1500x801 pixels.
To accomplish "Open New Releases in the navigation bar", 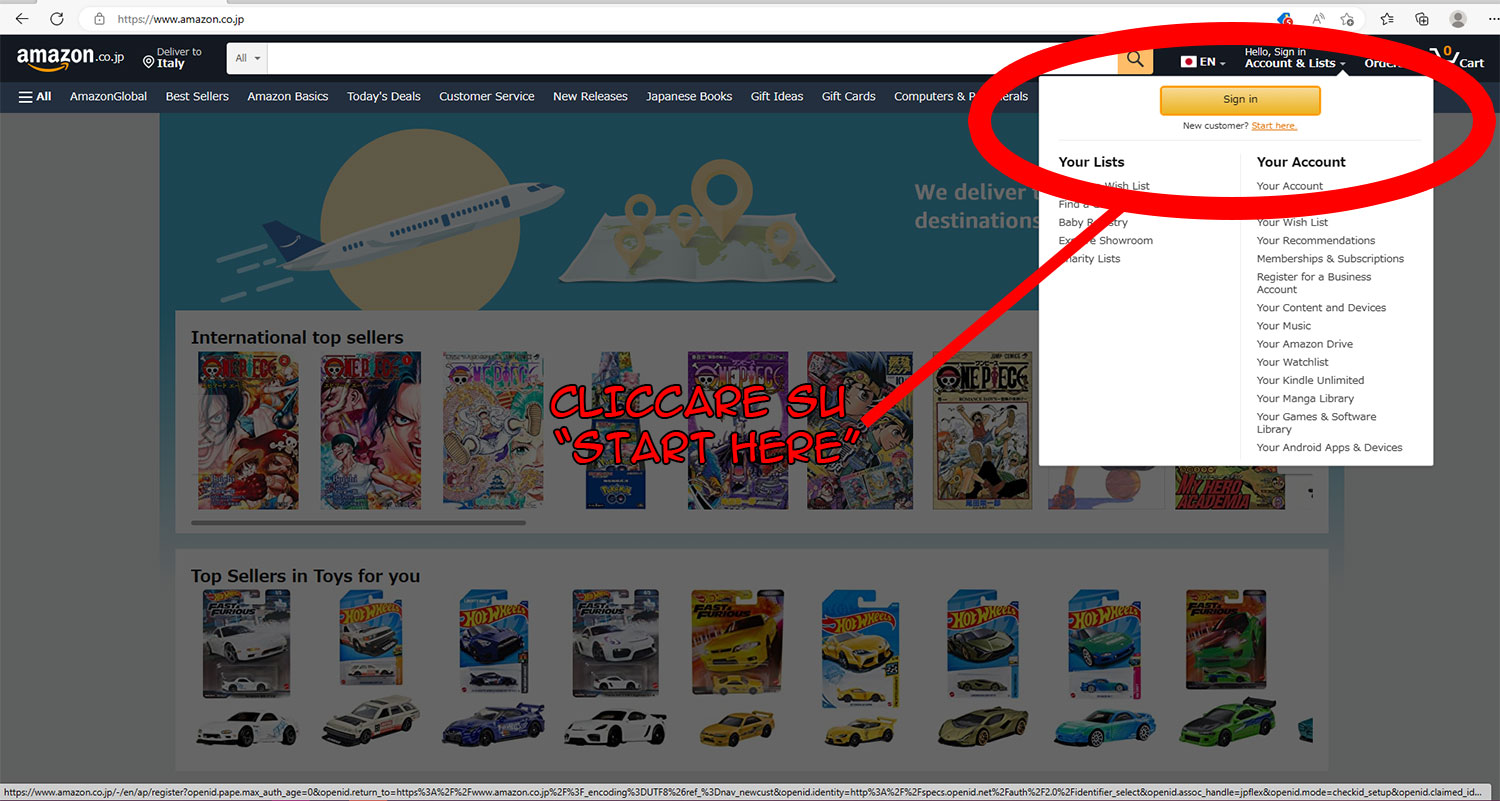I will pyautogui.click(x=590, y=97).
